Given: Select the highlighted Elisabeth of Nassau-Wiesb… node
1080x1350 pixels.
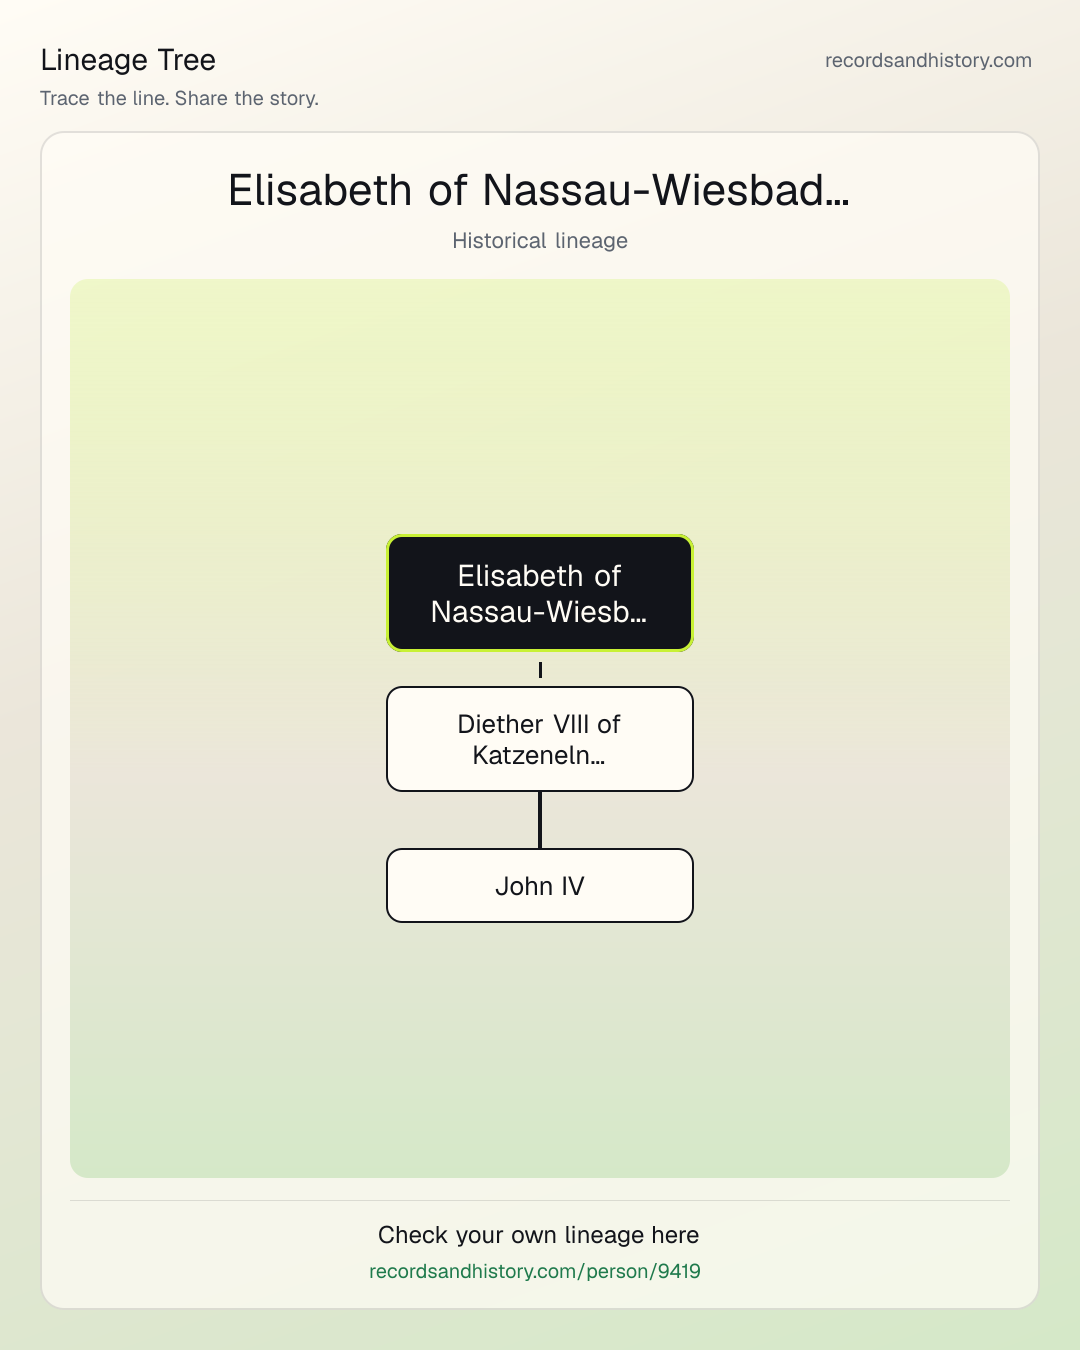Looking at the screenshot, I should click(540, 593).
